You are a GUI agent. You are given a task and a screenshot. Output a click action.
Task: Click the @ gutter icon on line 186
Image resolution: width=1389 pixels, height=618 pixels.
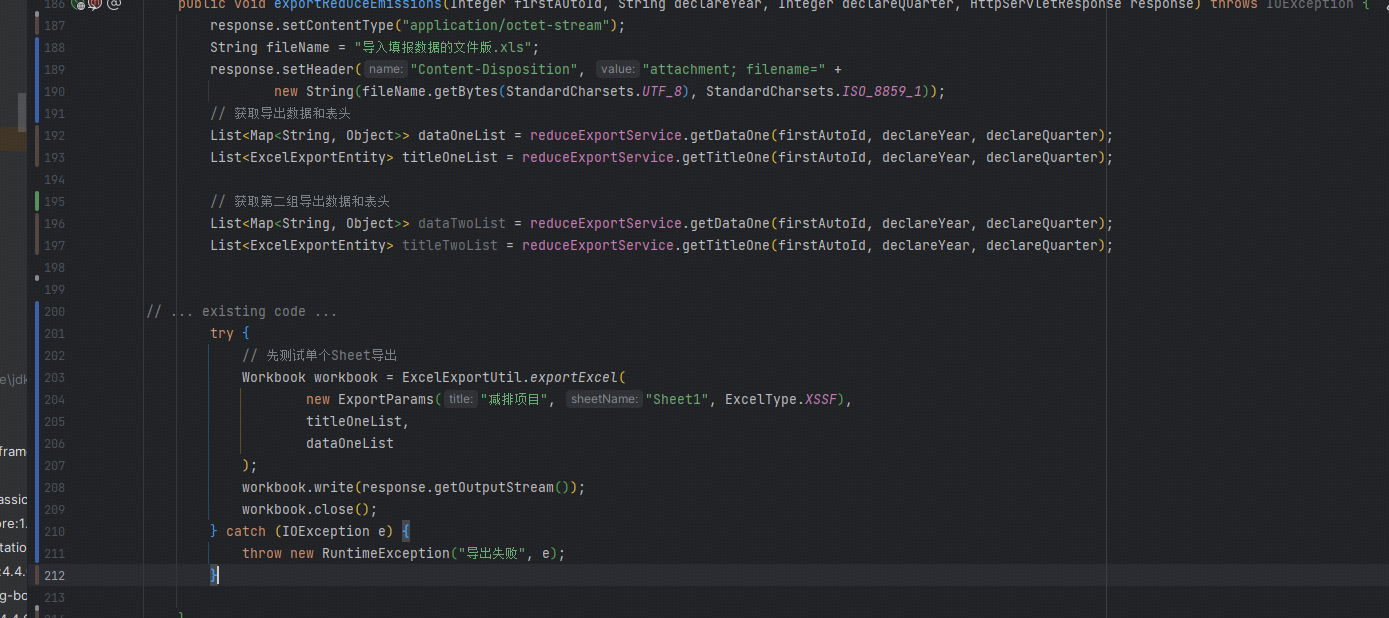coord(113,5)
